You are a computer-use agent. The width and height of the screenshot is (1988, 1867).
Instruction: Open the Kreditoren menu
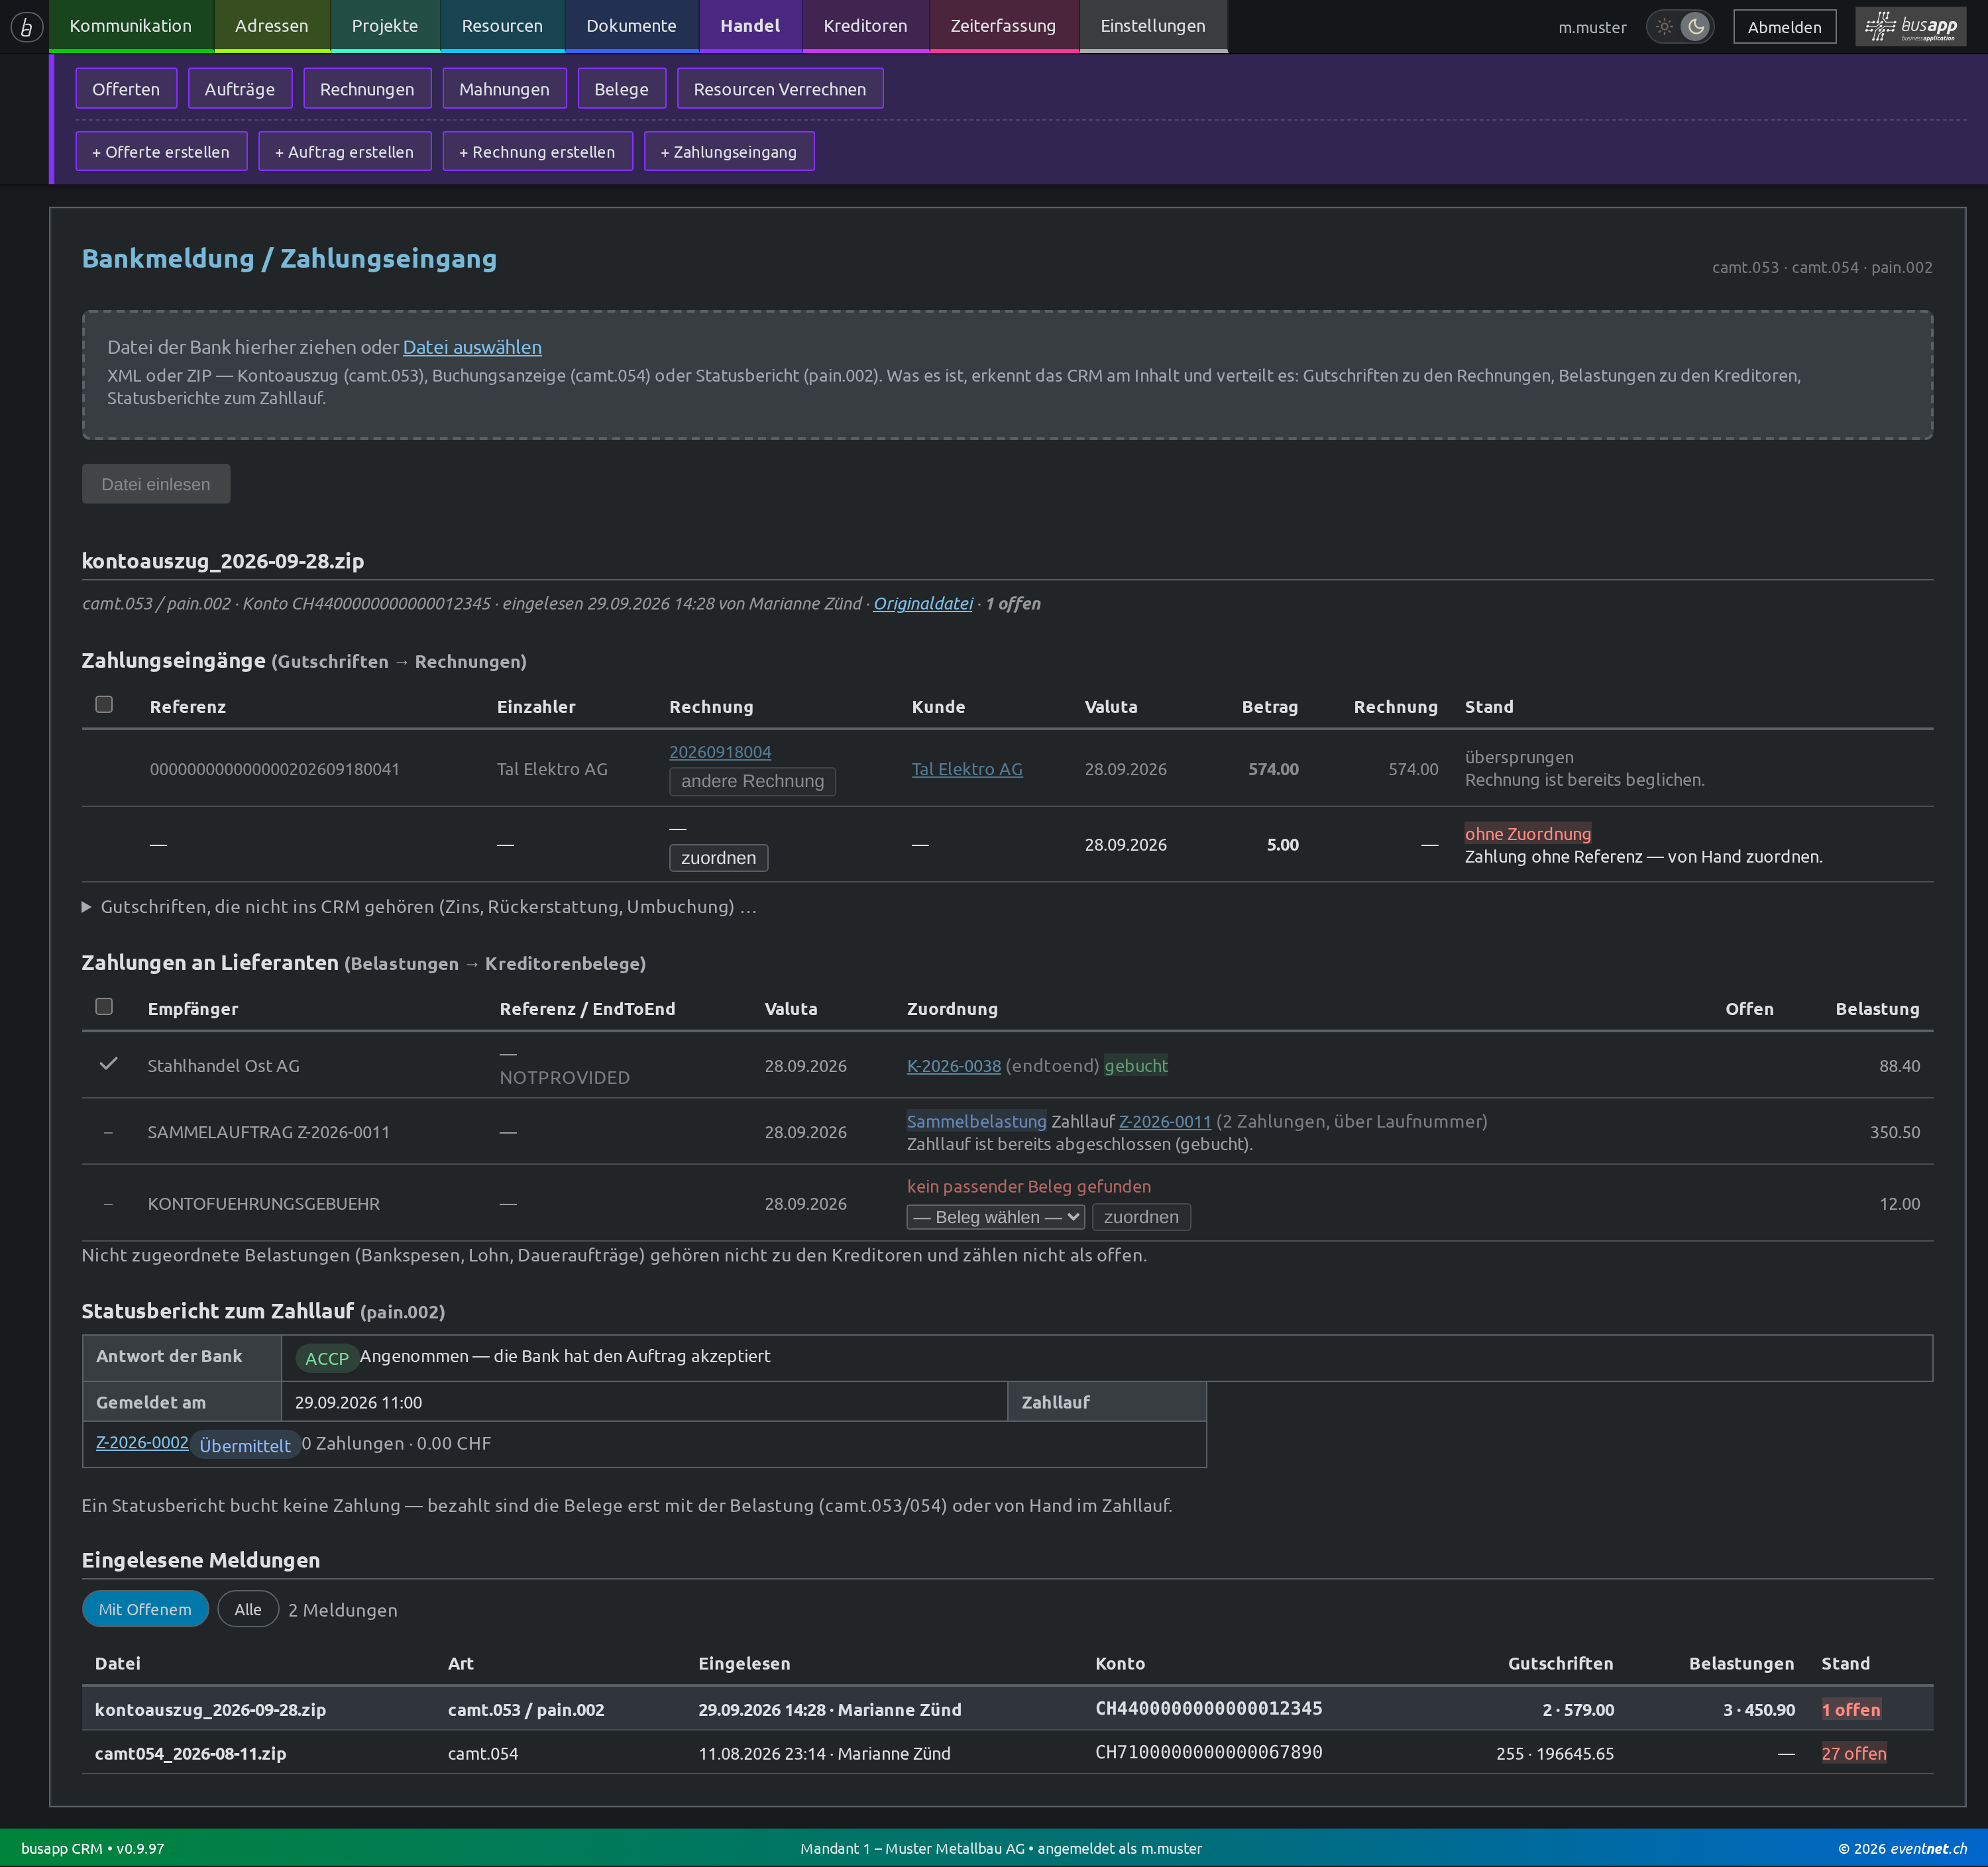[x=866, y=26]
